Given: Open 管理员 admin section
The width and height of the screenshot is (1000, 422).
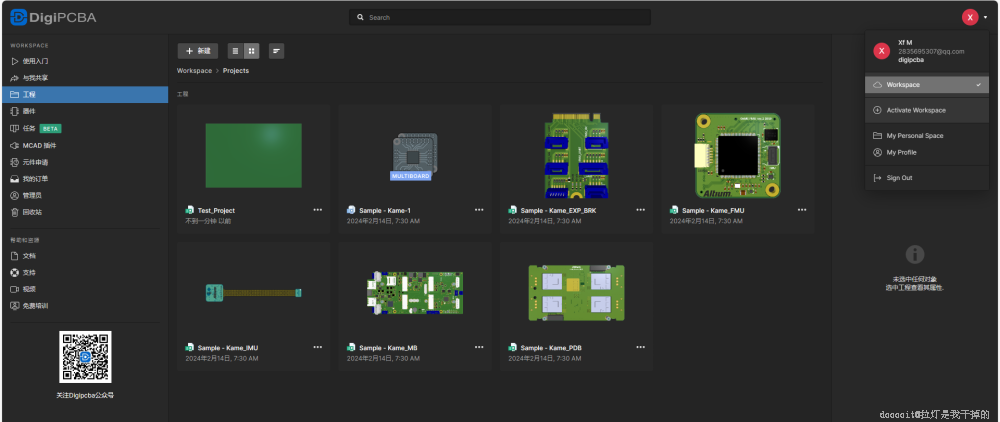Looking at the screenshot, I should [x=32, y=195].
